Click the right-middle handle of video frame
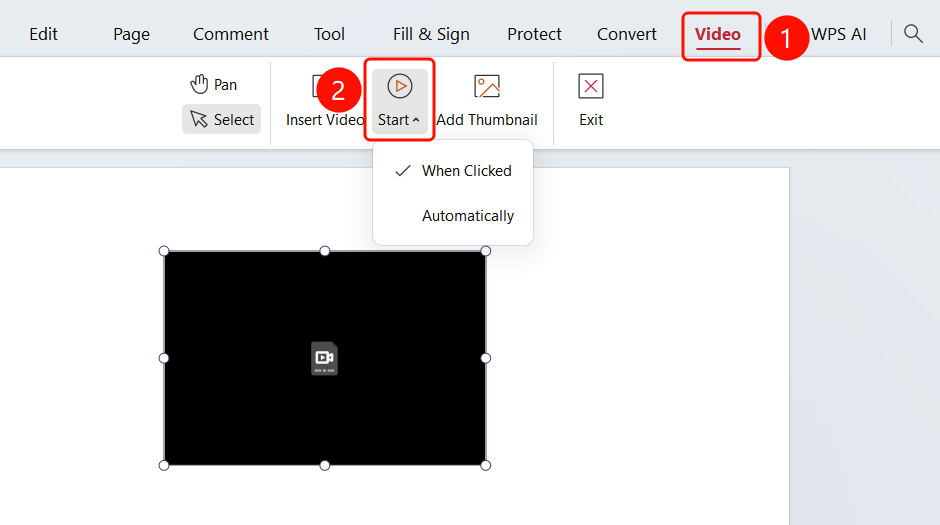The height and width of the screenshot is (525, 940). (486, 358)
